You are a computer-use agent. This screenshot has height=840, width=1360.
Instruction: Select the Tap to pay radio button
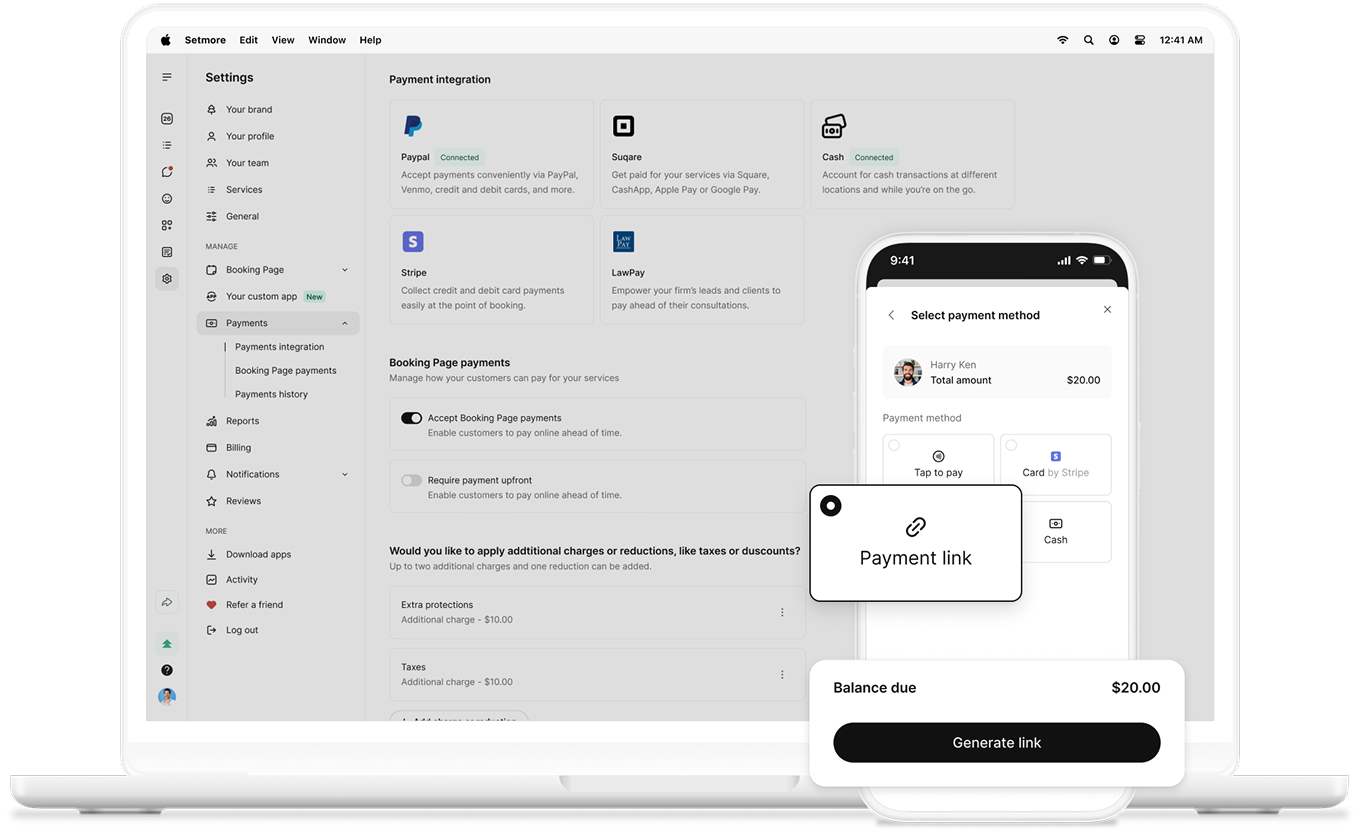(894, 445)
